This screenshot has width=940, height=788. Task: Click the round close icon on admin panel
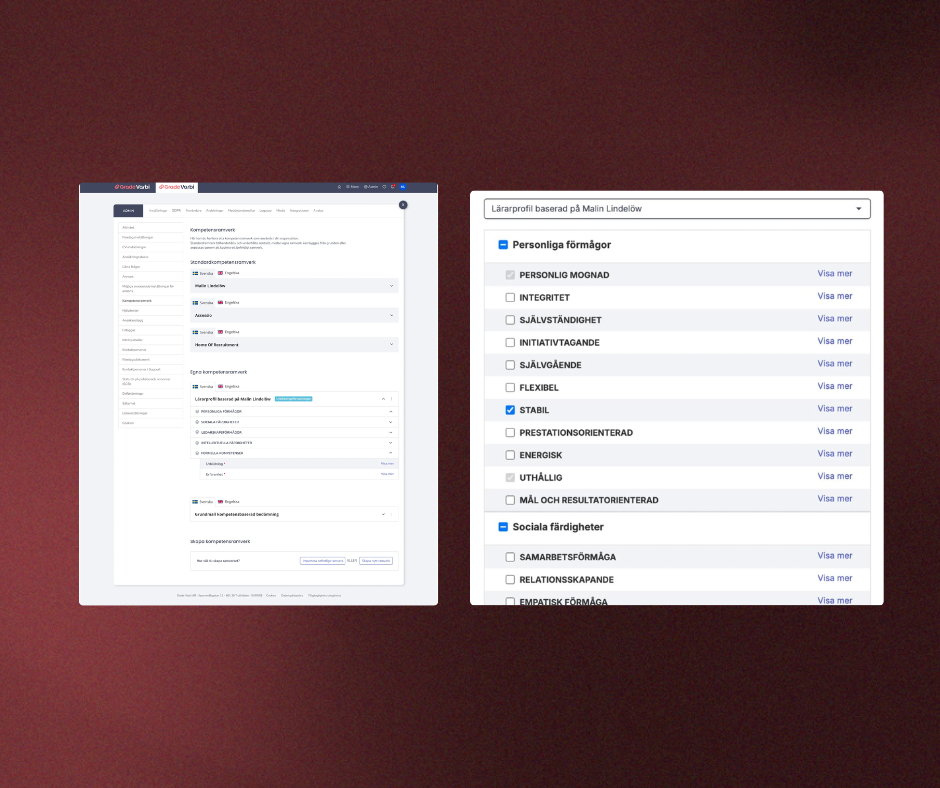tap(403, 204)
